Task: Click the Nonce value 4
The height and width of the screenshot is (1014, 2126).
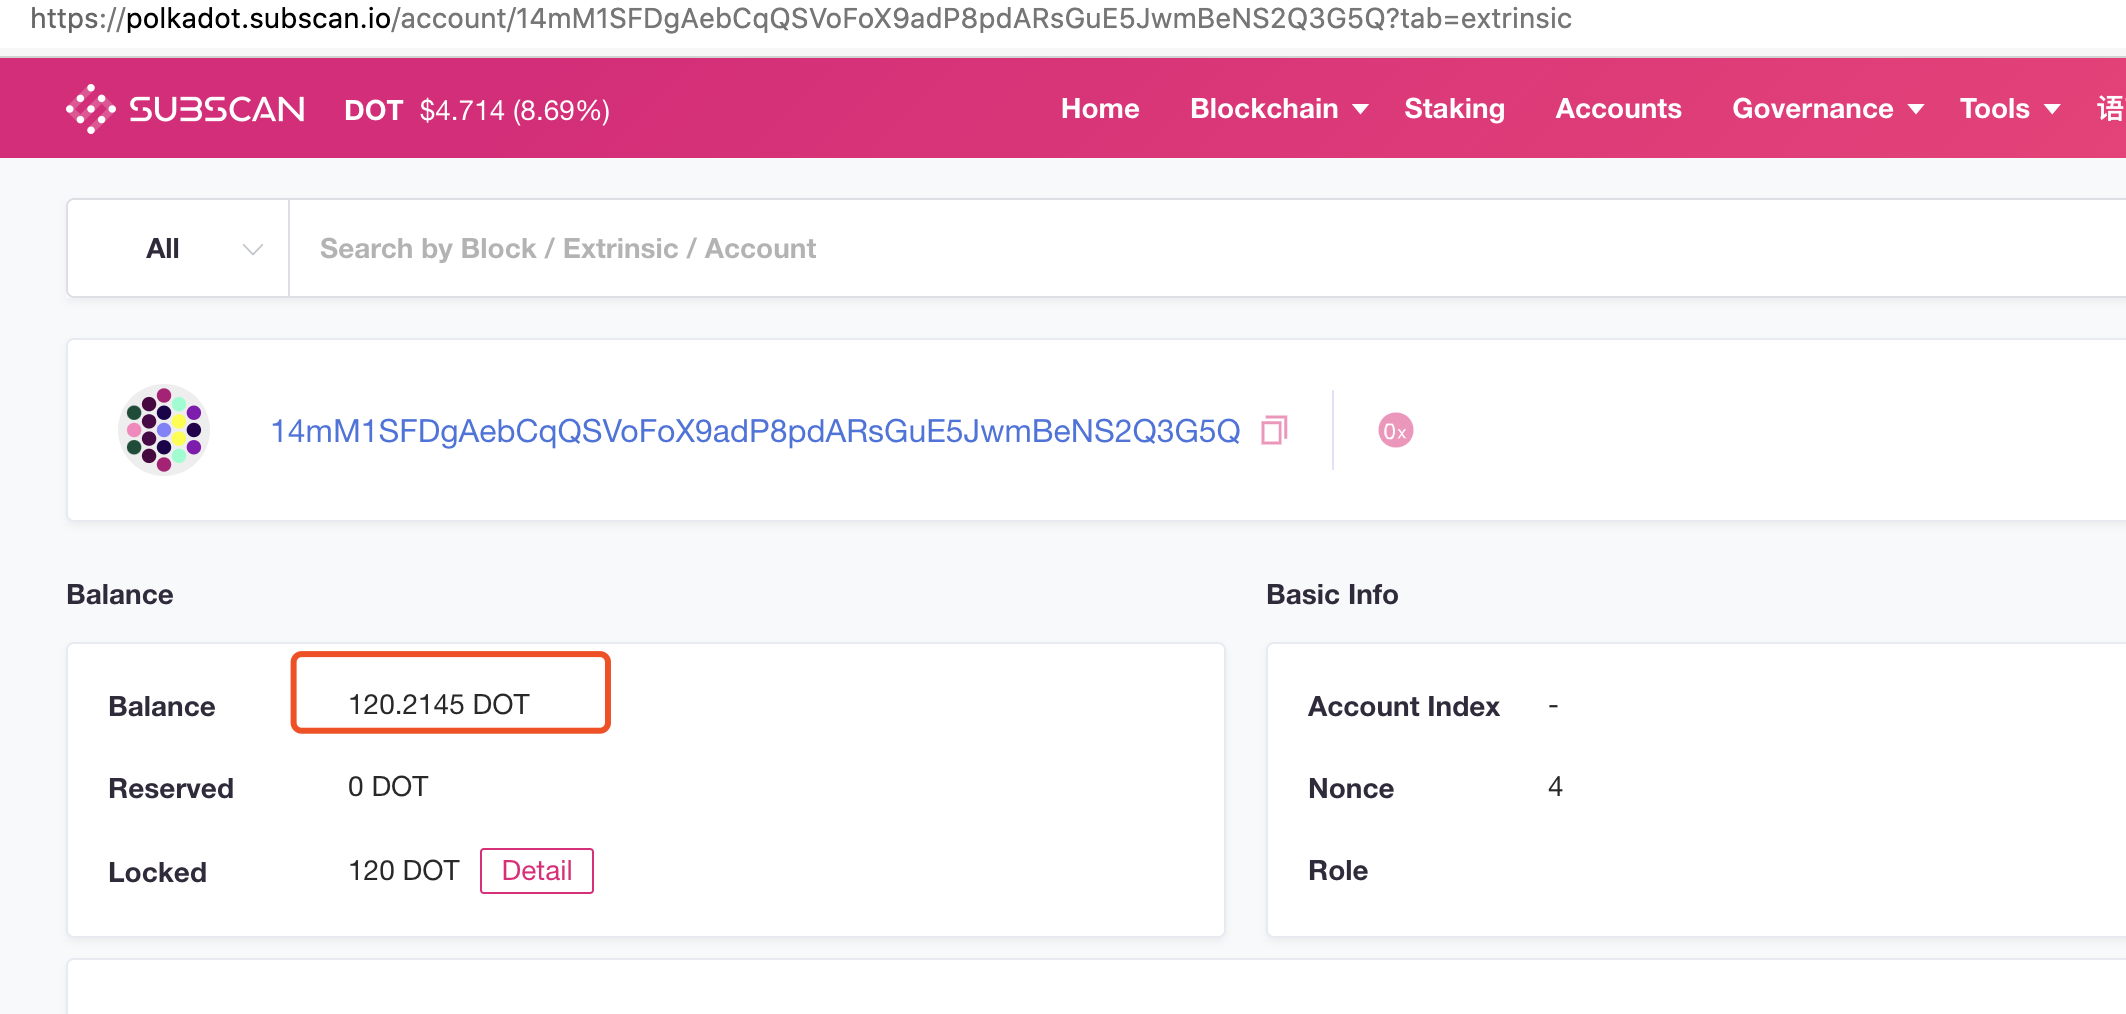Action: [1556, 787]
